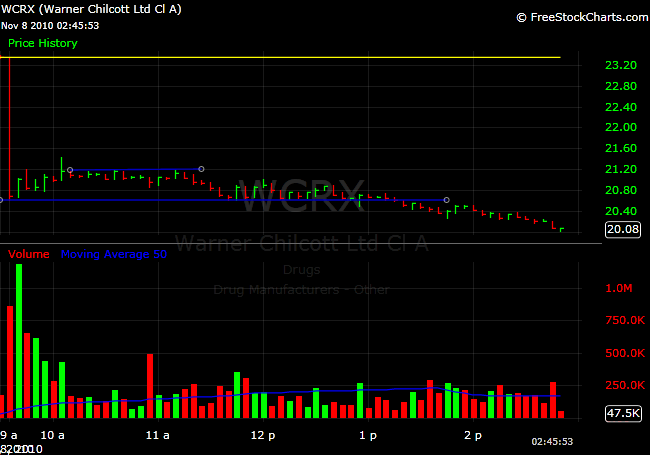
Task: Click the 1.0M volume axis label
Action: click(618, 288)
